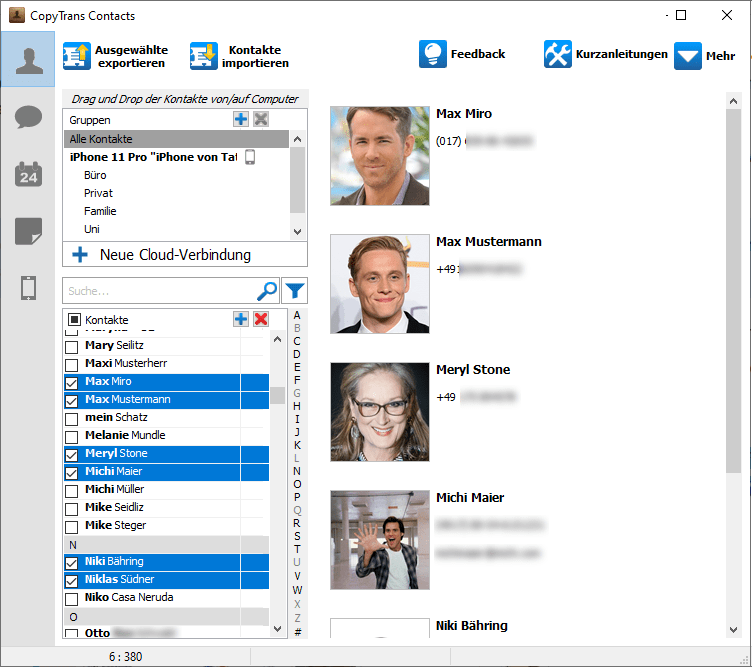Image resolution: width=752 pixels, height=667 pixels.
Task: Click details pane scroll-down arrow
Action: click(733, 630)
